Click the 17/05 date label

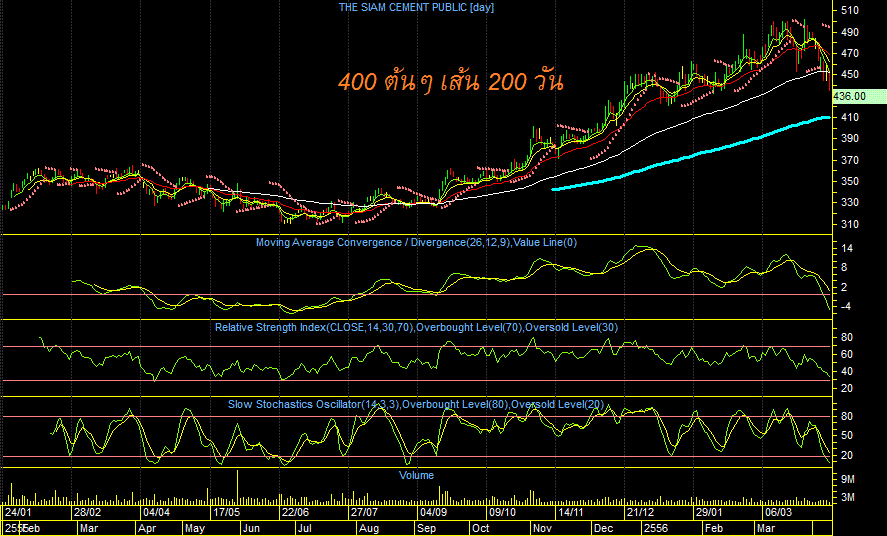tap(226, 512)
